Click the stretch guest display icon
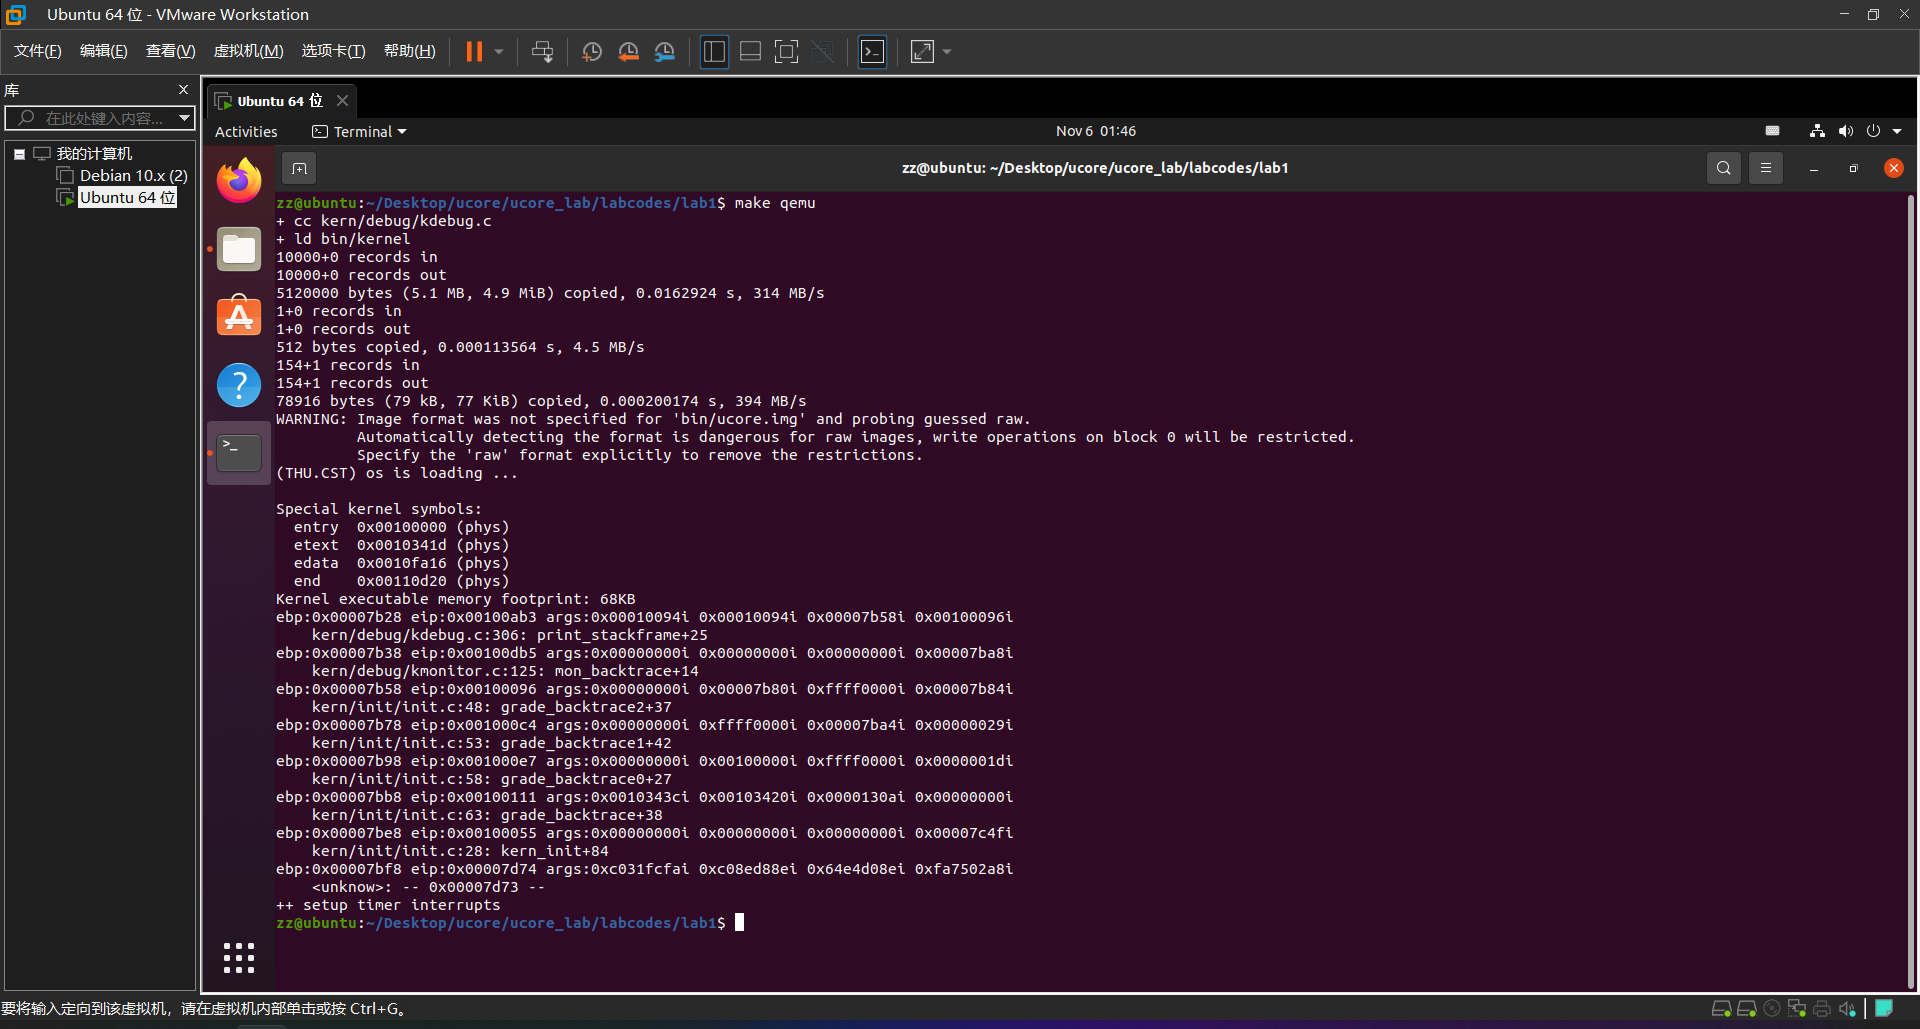The width and height of the screenshot is (1920, 1029). click(x=922, y=52)
